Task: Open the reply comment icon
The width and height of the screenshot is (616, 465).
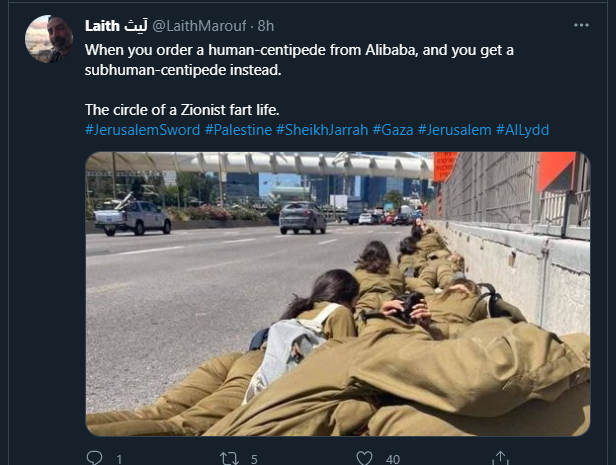Action: pyautogui.click(x=94, y=458)
